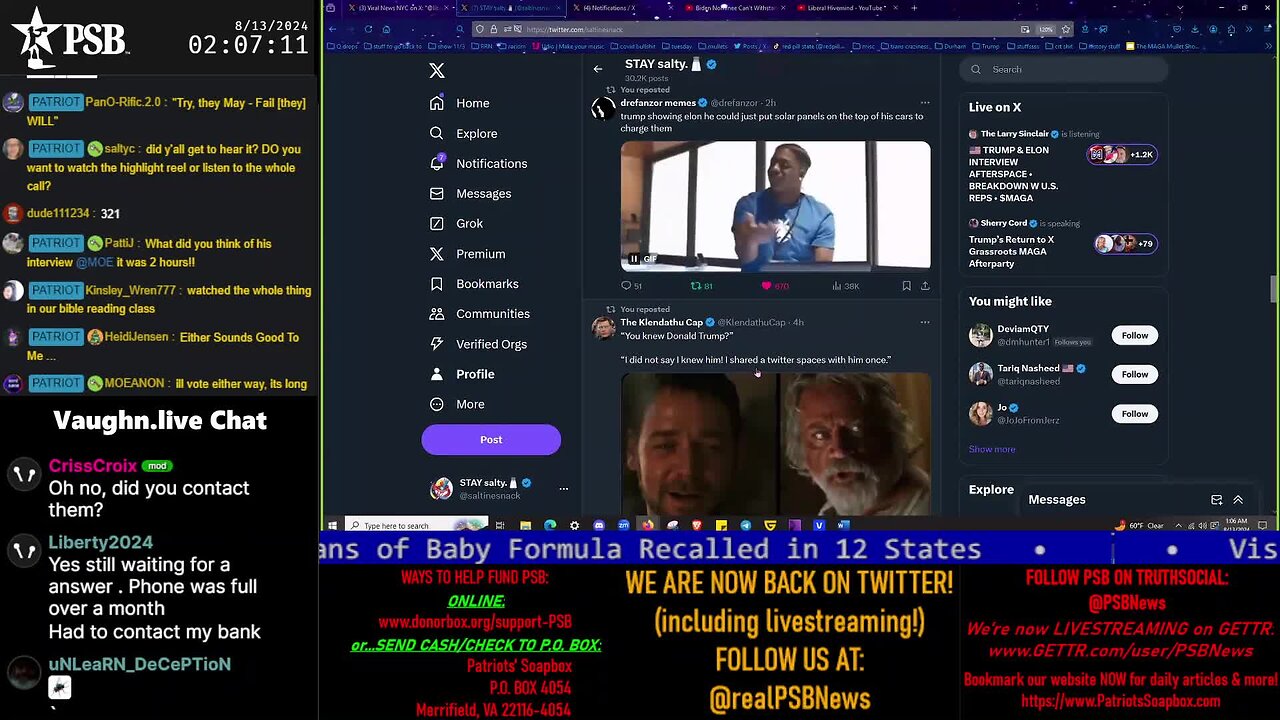Open Verified Orgs in the sidebar

pos(478,344)
